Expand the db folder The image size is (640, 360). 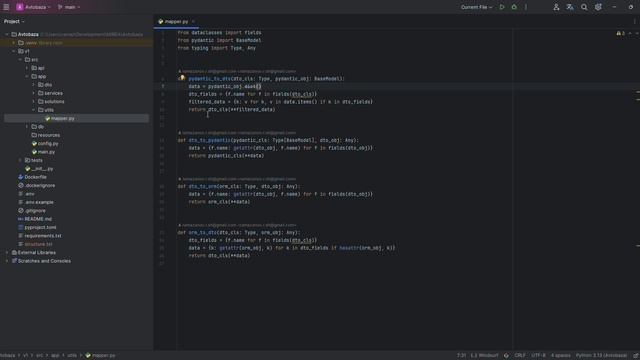[x=27, y=127]
